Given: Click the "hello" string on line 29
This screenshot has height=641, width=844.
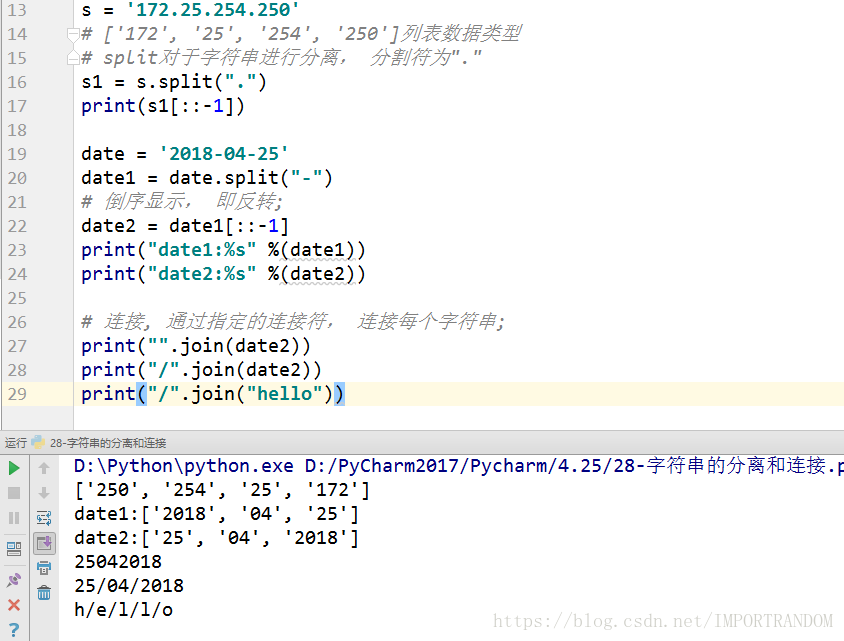Looking at the screenshot, I should (284, 394).
